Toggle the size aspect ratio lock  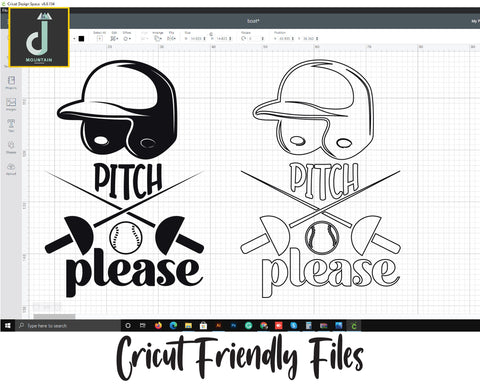pos(211,34)
